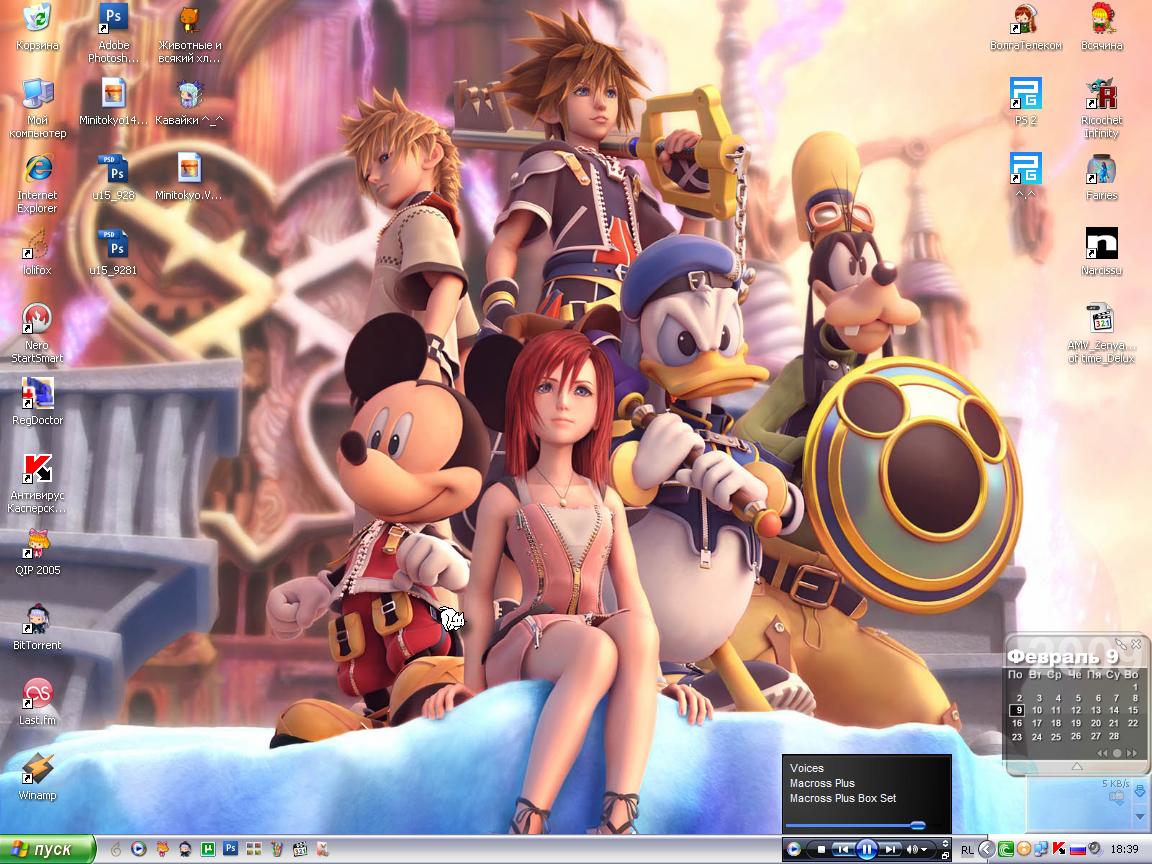The width and height of the screenshot is (1152, 864).
Task: Click the small walking cat desktop pet
Action: [452, 619]
